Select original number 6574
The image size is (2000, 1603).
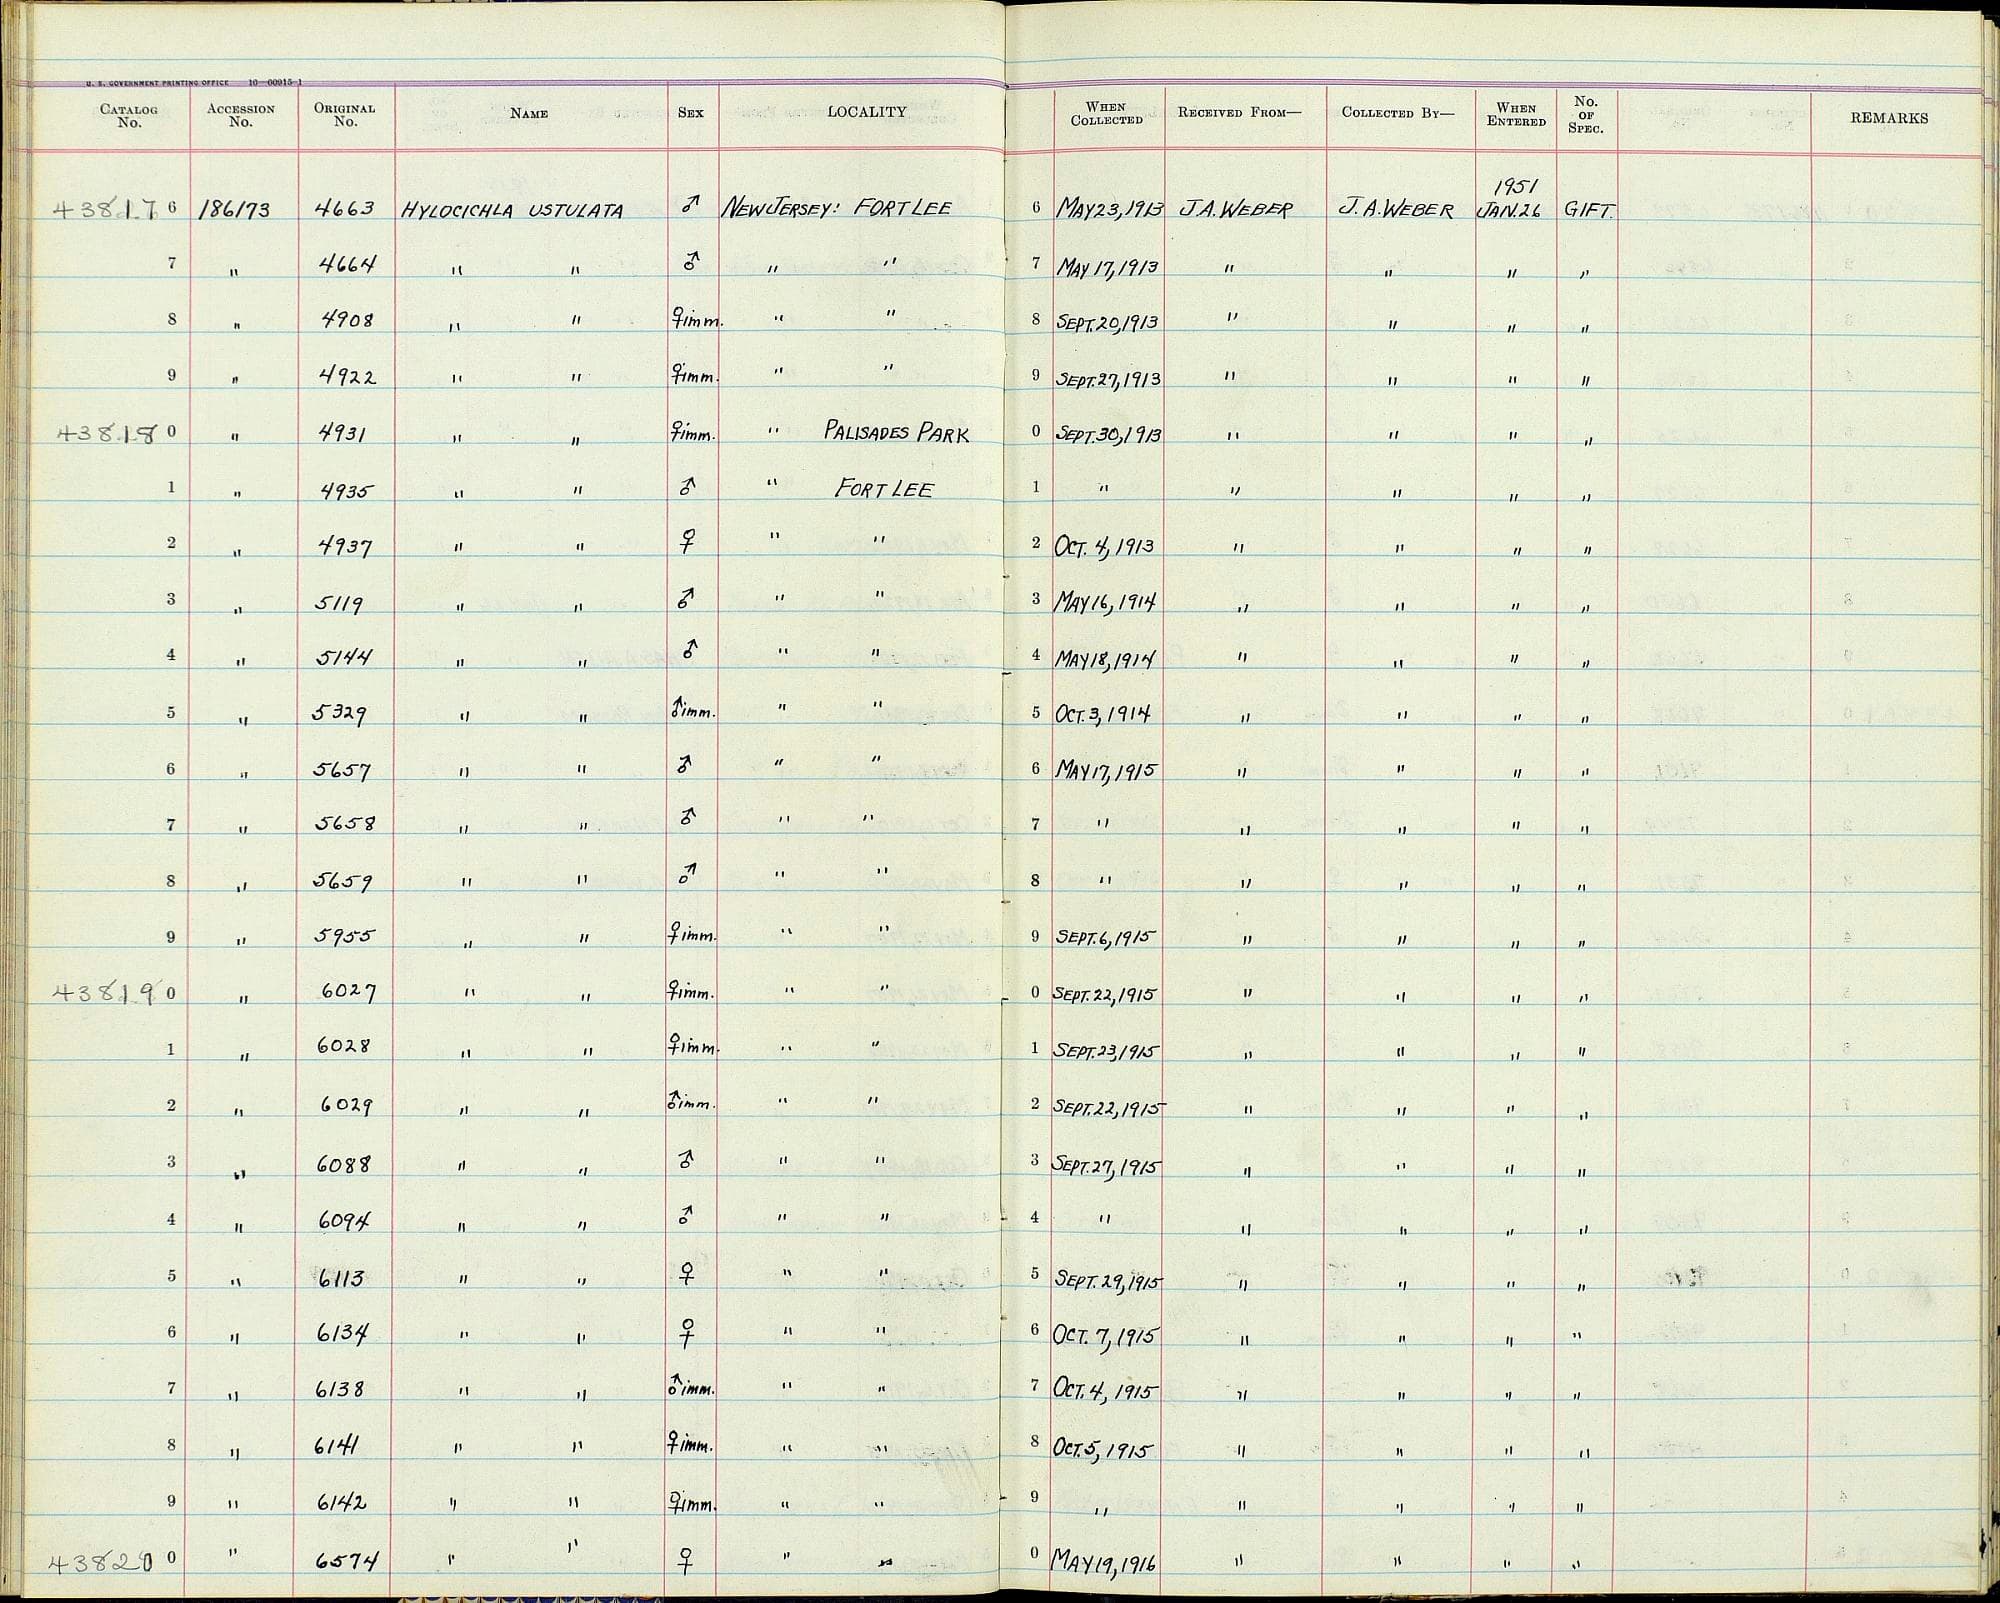pyautogui.click(x=346, y=1559)
